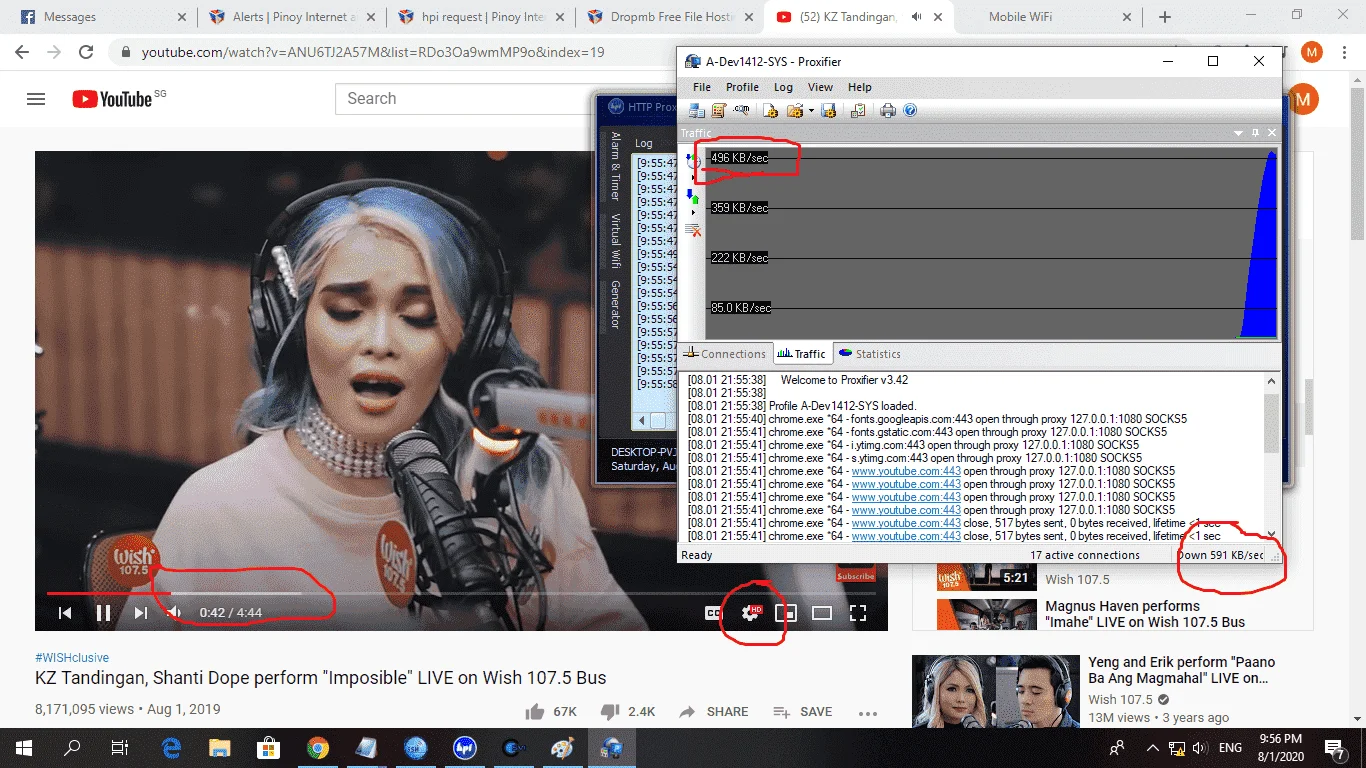Open the Windows Start menu
1366x768 pixels.
point(24,747)
